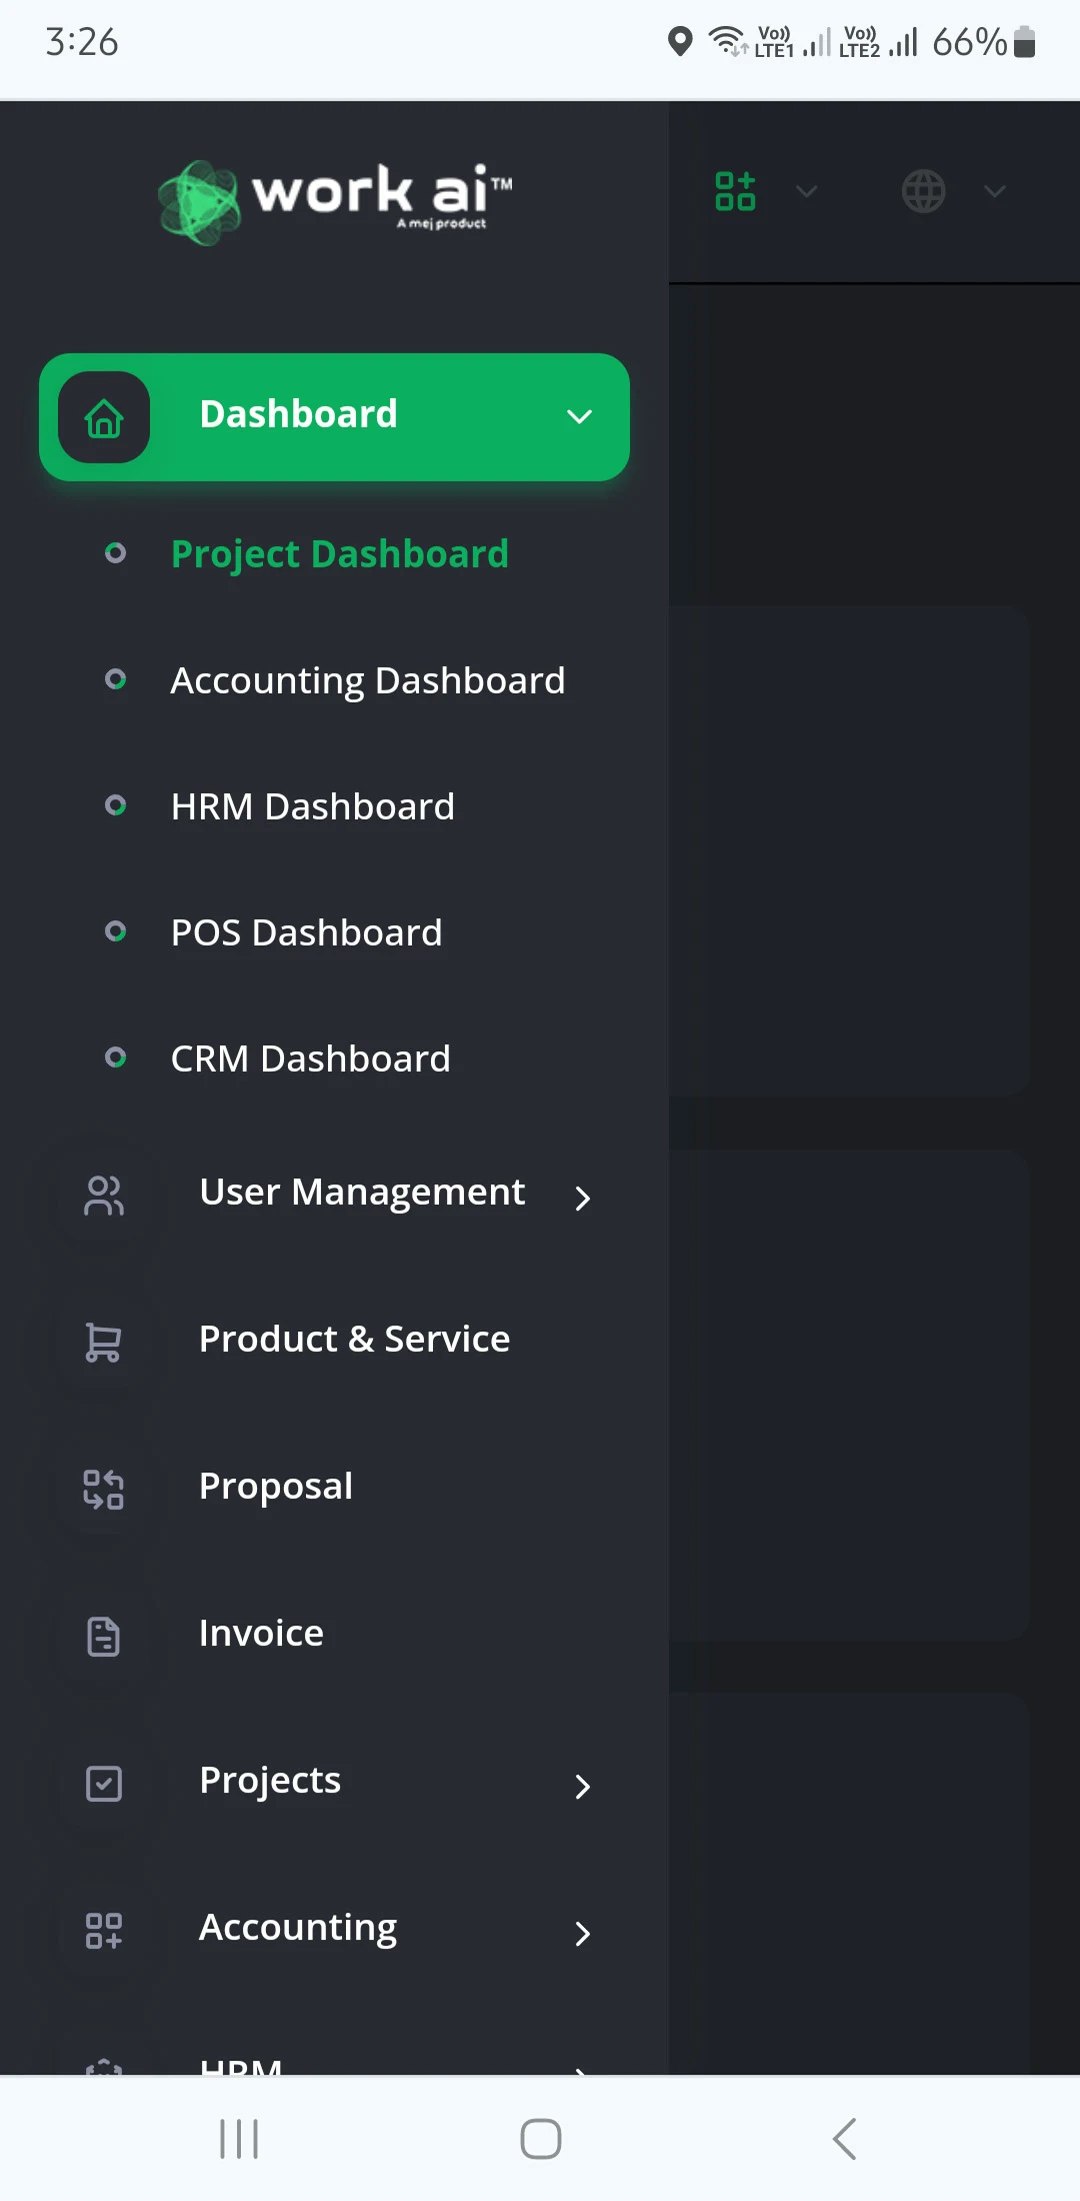Navigate to CRM Dashboard link
This screenshot has width=1080, height=2201.
pos(310,1059)
